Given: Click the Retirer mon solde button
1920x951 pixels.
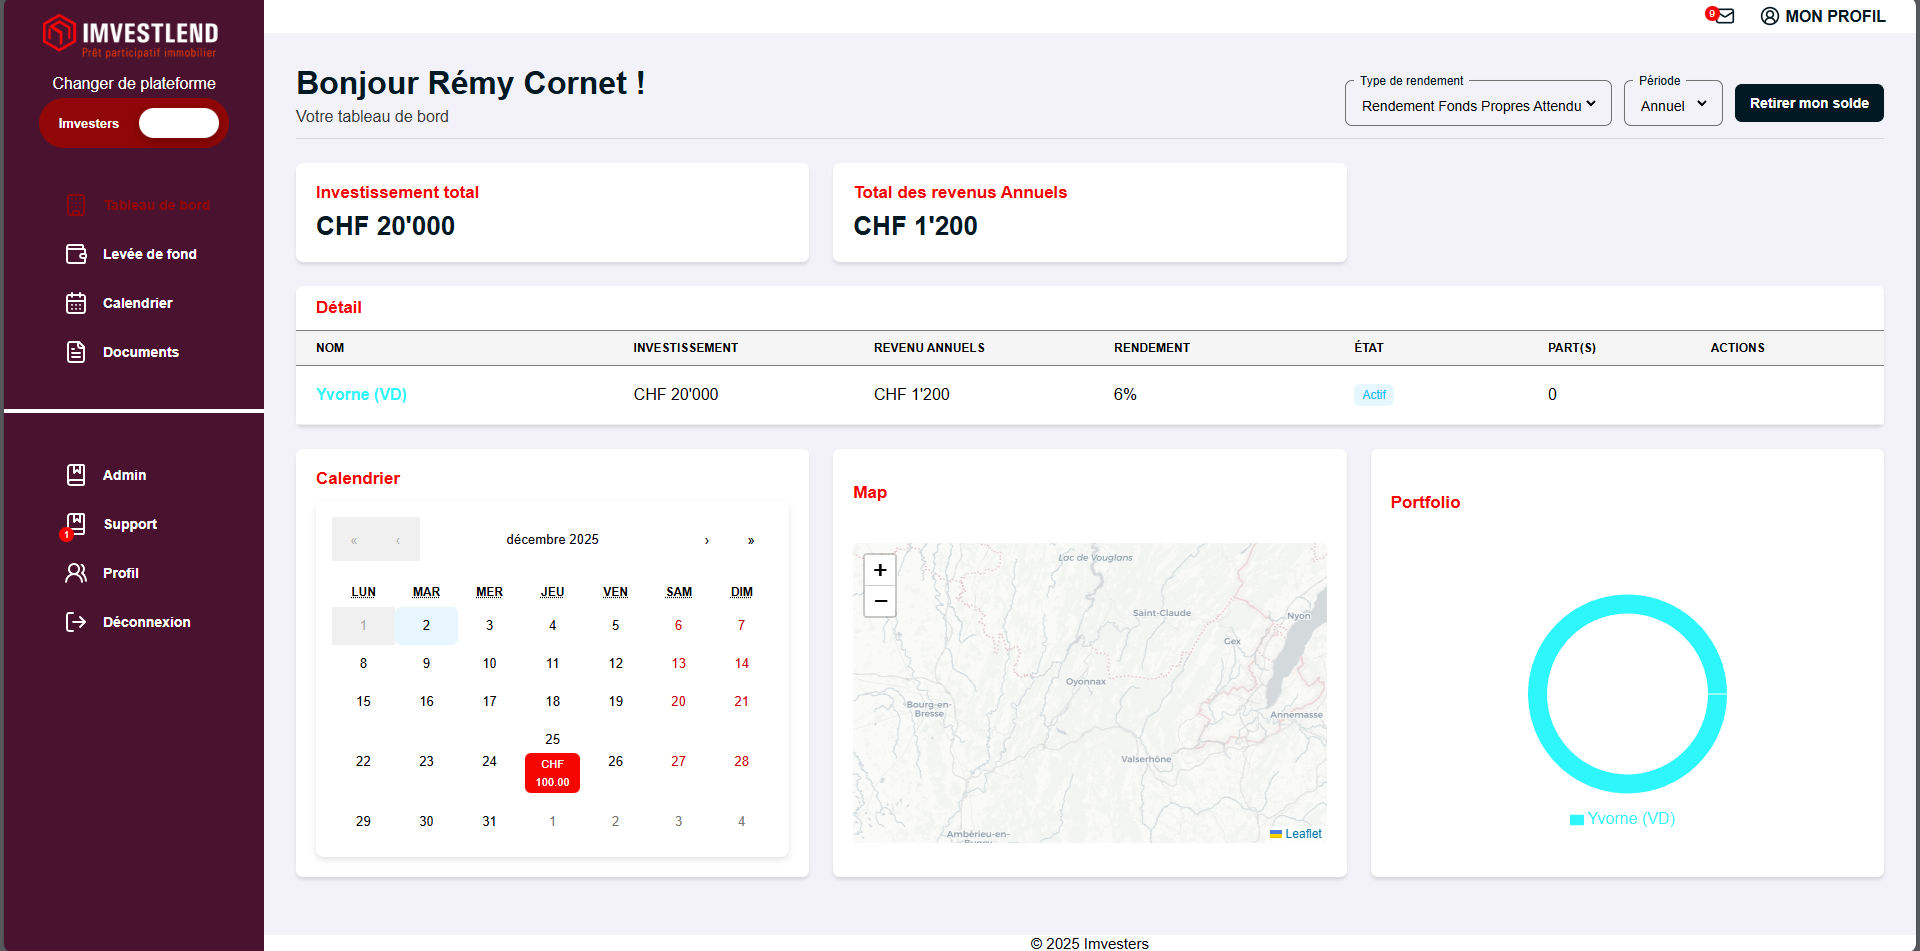Looking at the screenshot, I should coord(1808,103).
